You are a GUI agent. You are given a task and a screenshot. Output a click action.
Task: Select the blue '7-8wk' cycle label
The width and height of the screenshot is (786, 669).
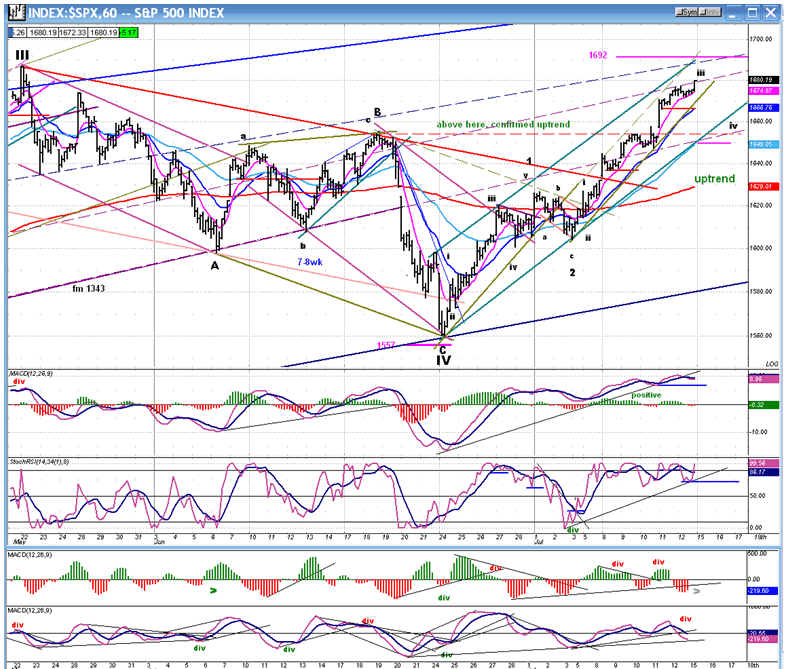(x=310, y=262)
